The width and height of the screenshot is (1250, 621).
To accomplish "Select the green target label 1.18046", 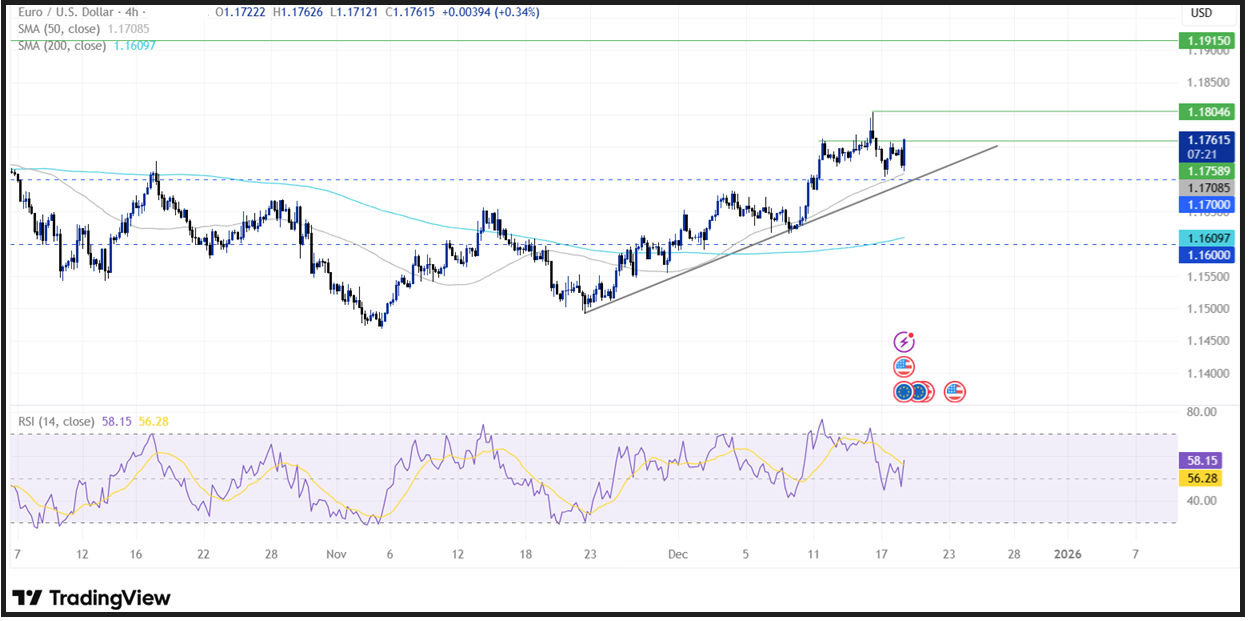I will [x=1207, y=112].
